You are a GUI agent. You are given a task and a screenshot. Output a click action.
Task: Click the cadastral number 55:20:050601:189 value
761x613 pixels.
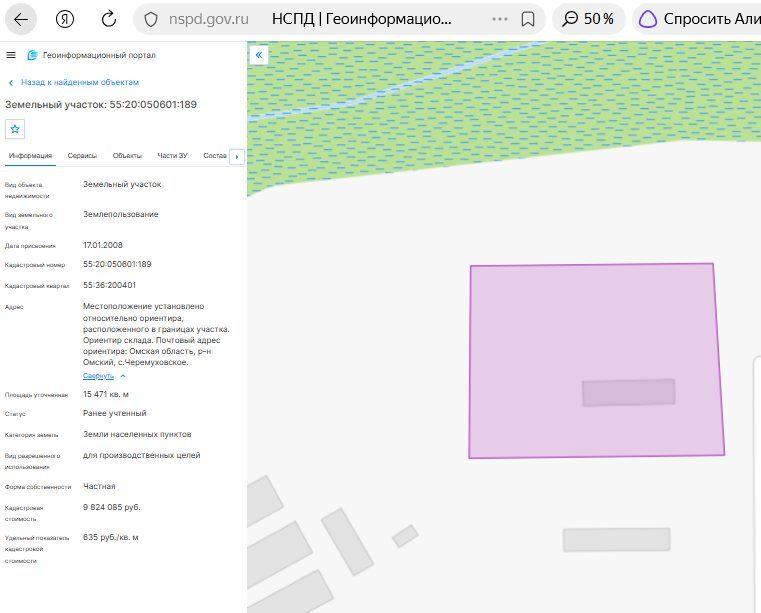(x=117, y=265)
